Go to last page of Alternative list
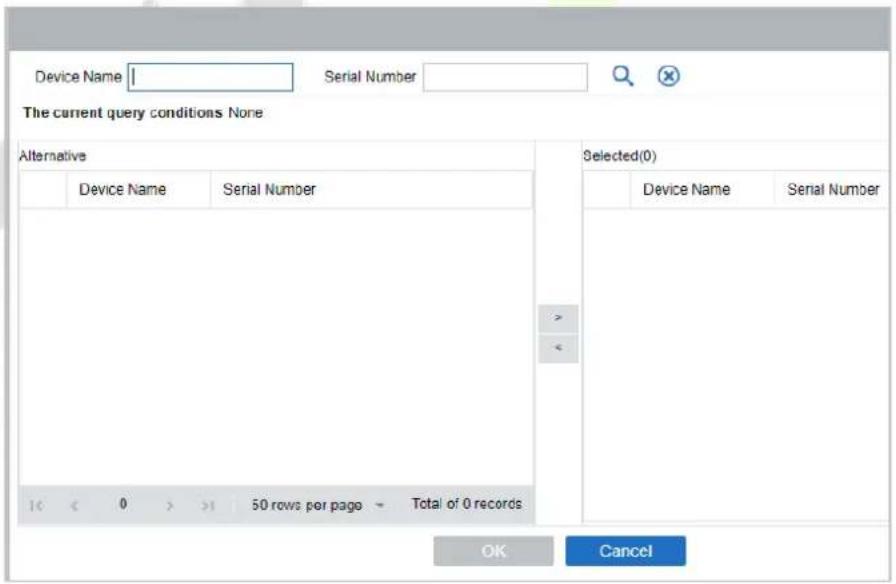The height and width of the screenshot is (584, 896). [x=207, y=505]
